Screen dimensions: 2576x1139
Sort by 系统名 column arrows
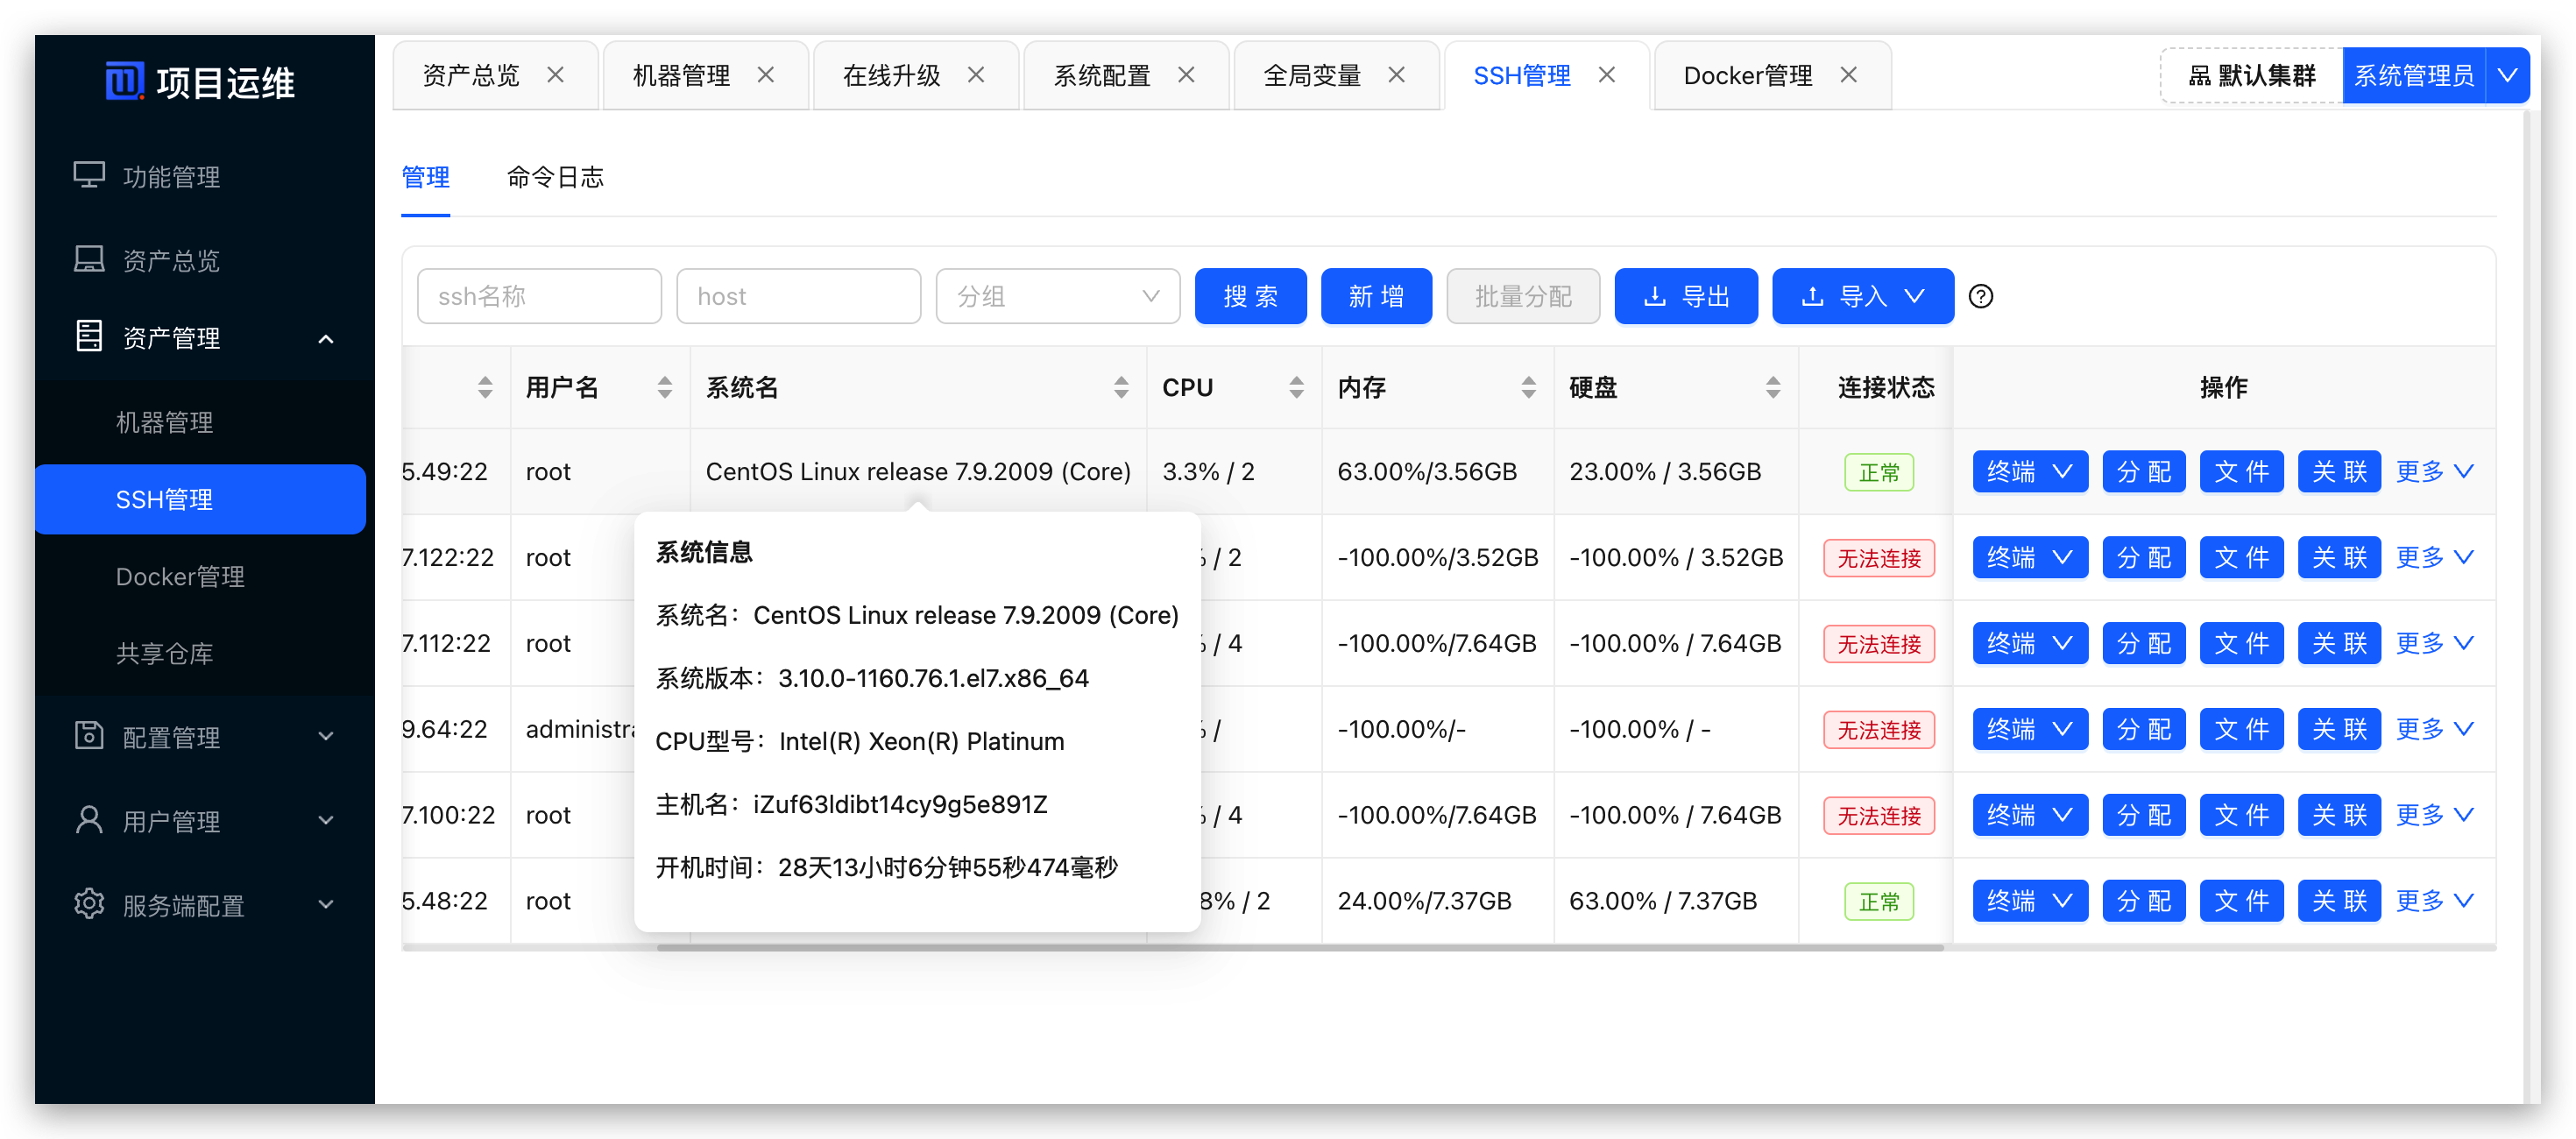click(1120, 387)
